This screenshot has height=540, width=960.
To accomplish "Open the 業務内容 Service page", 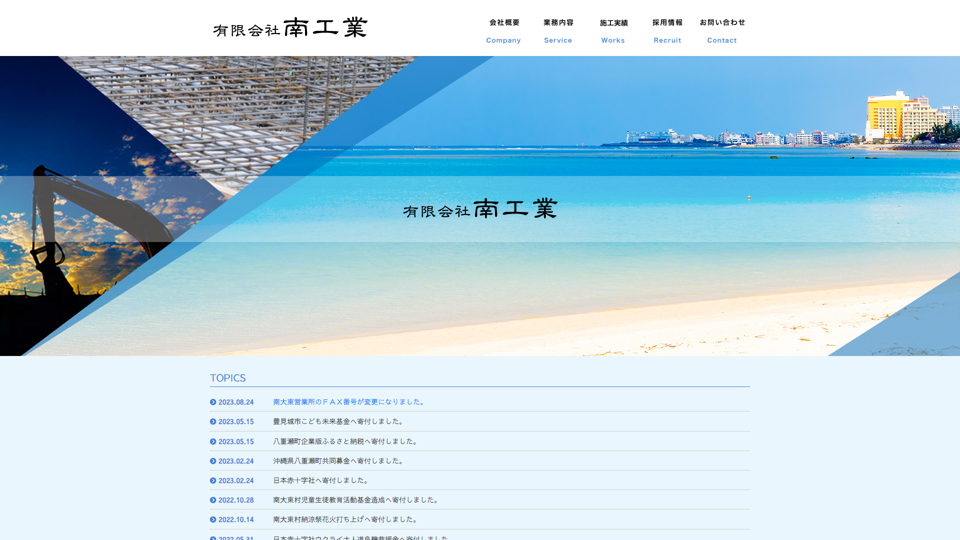I will pos(558,31).
